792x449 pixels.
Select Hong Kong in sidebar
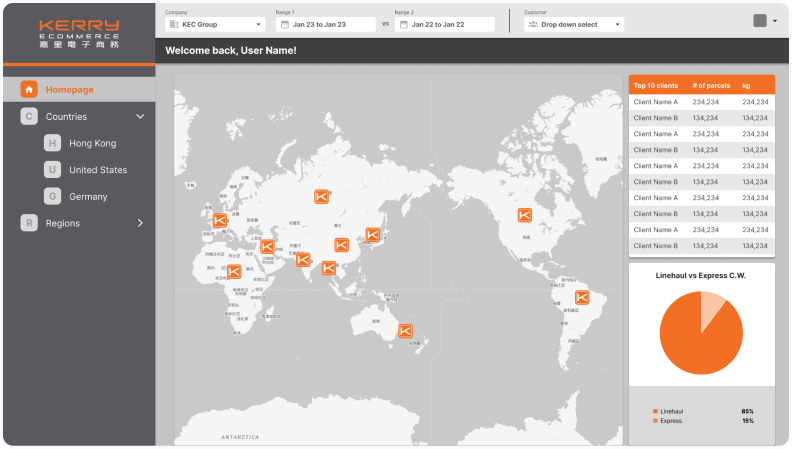coord(92,144)
